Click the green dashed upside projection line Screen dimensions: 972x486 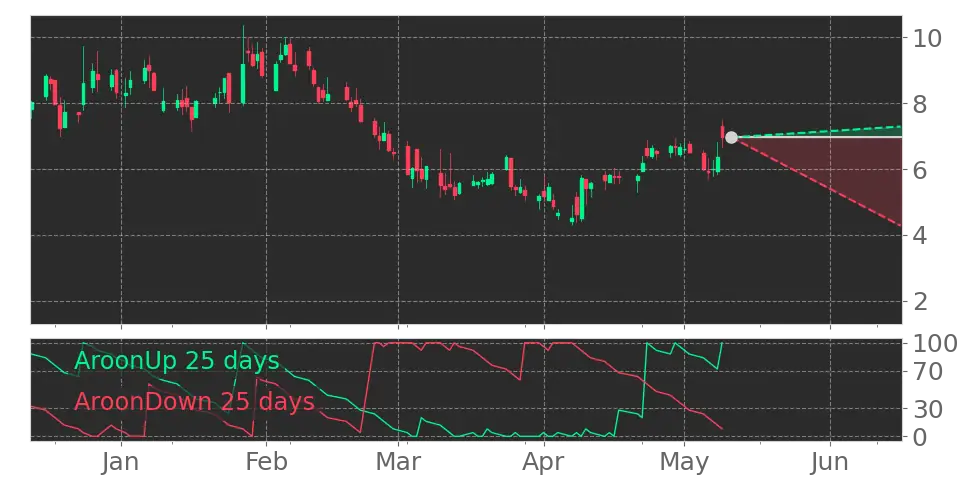818,131
